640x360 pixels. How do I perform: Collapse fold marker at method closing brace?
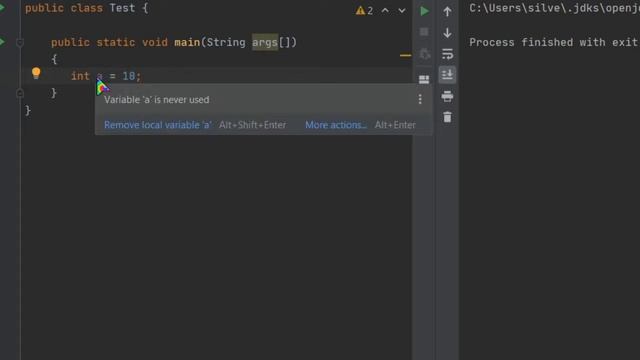click(x=20, y=93)
